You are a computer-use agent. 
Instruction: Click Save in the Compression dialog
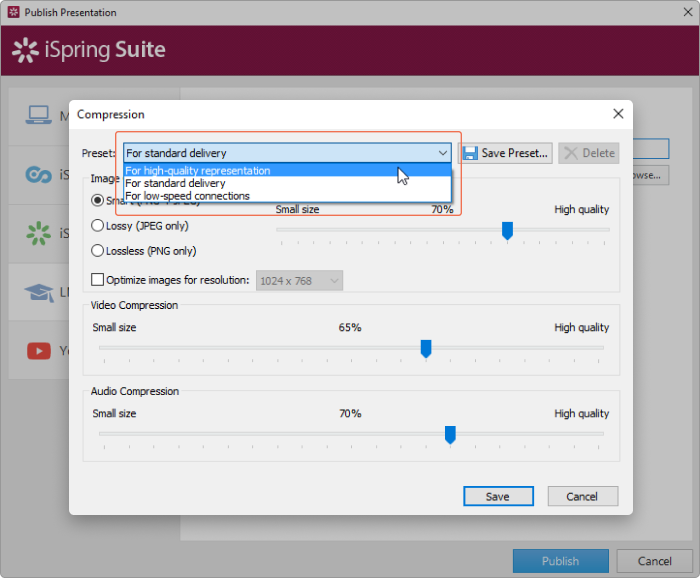point(498,496)
